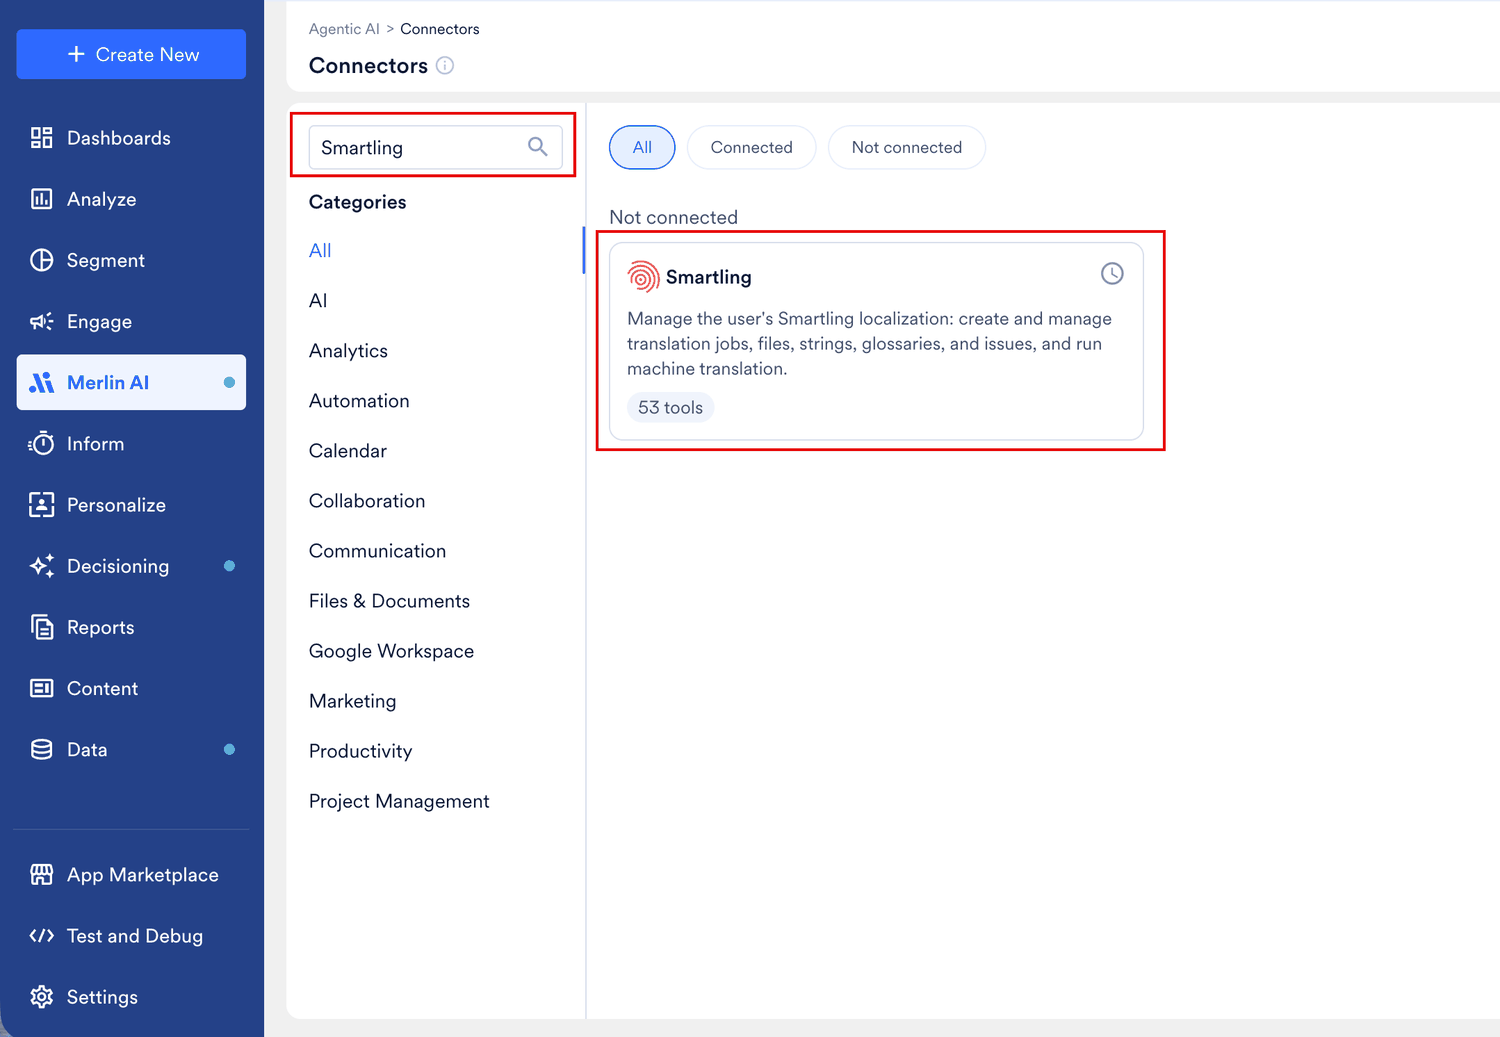Click the 53 tools badge
Image resolution: width=1500 pixels, height=1037 pixels.
click(x=670, y=407)
